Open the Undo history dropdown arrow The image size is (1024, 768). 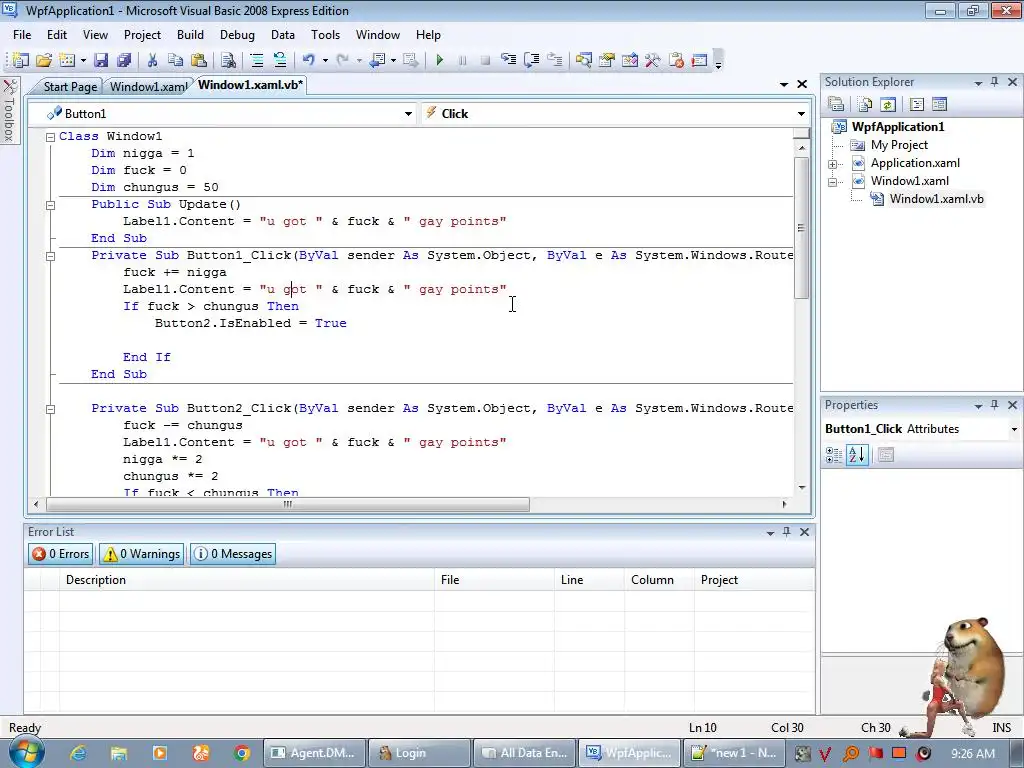pos(325,61)
